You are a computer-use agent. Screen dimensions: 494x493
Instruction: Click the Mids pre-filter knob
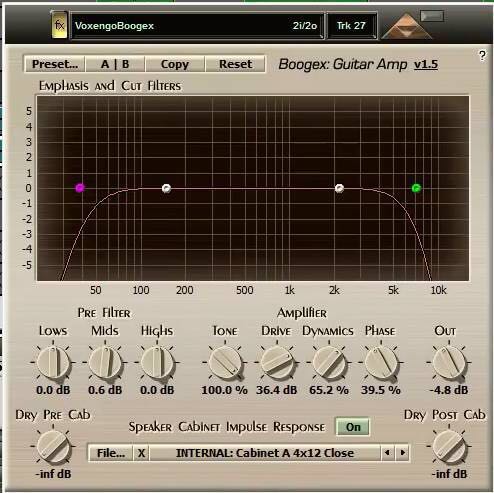[x=105, y=363]
